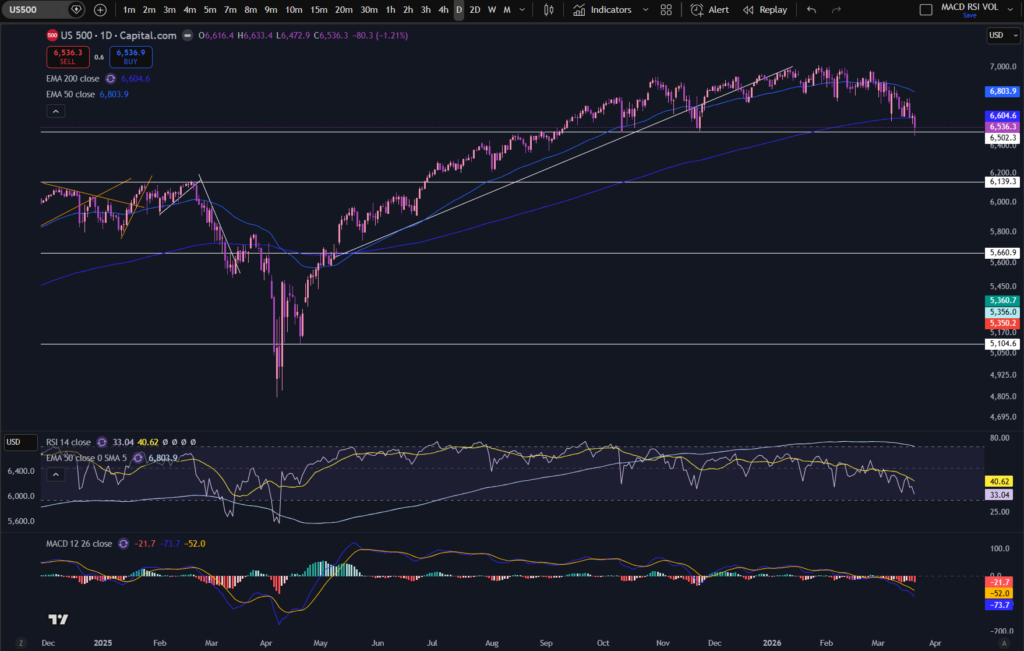This screenshot has height=651, width=1024.
Task: Click the US 500 · 1D · Capital.com title
Action: (118, 35)
